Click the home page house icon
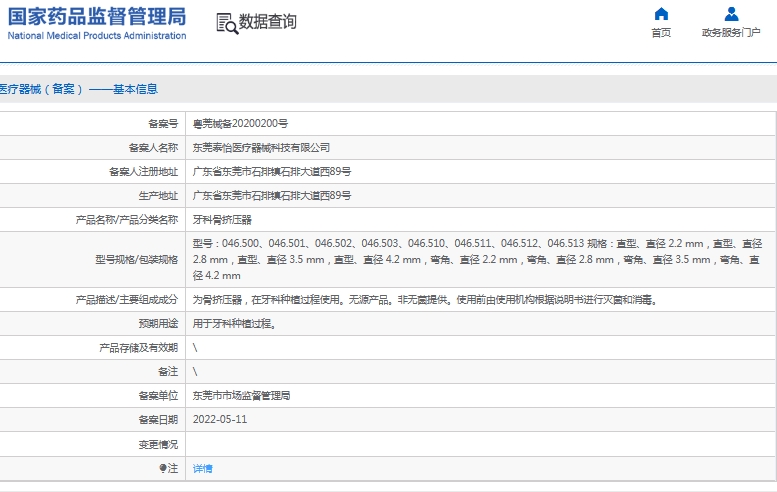This screenshot has height=492, width=777. point(661,14)
